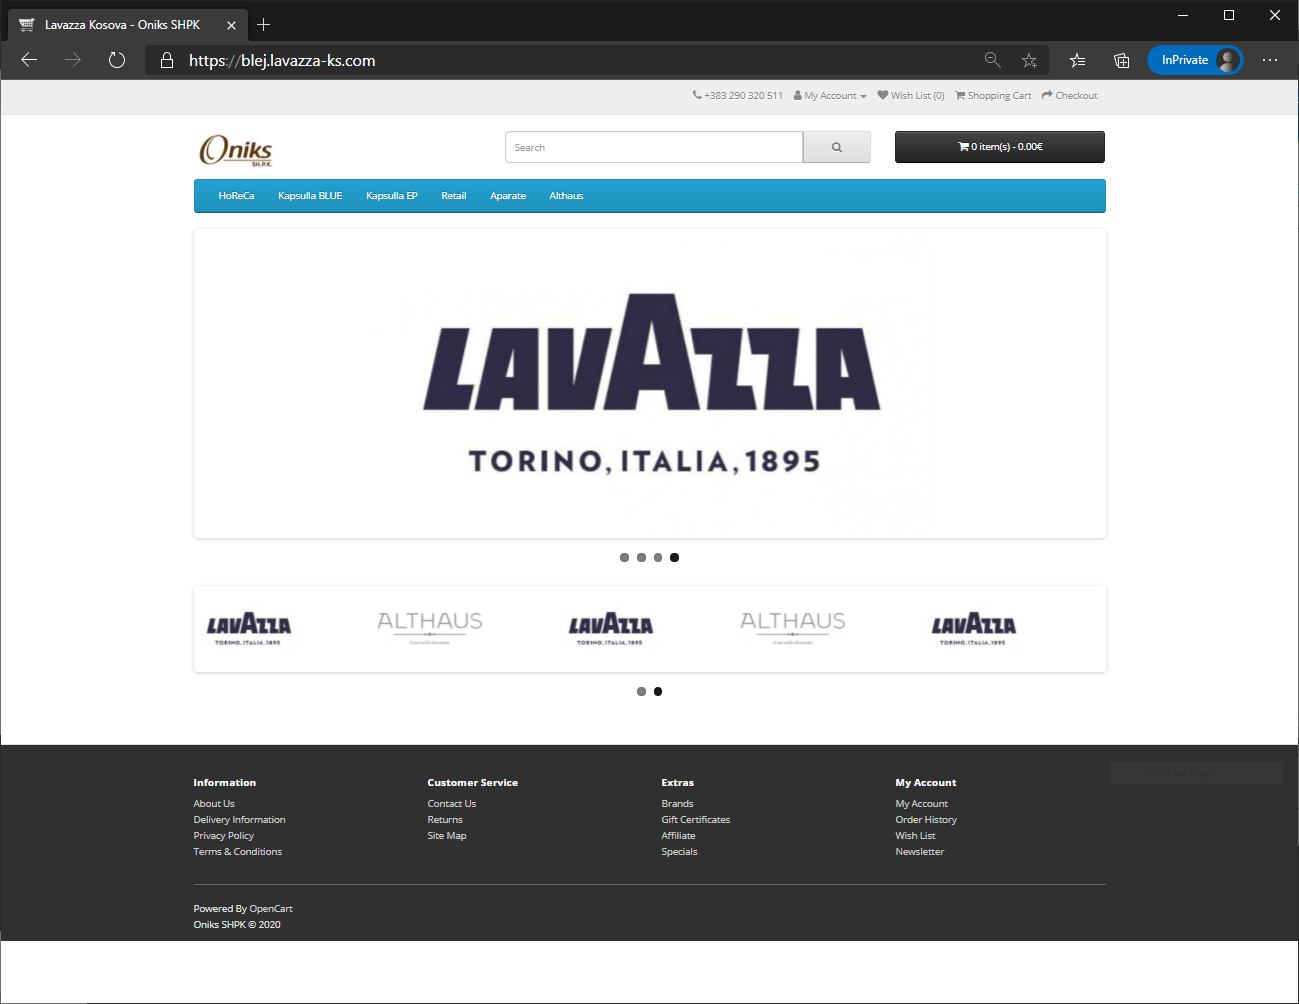Open Wish List (0) link
The height and width of the screenshot is (1004, 1299).
911,96
